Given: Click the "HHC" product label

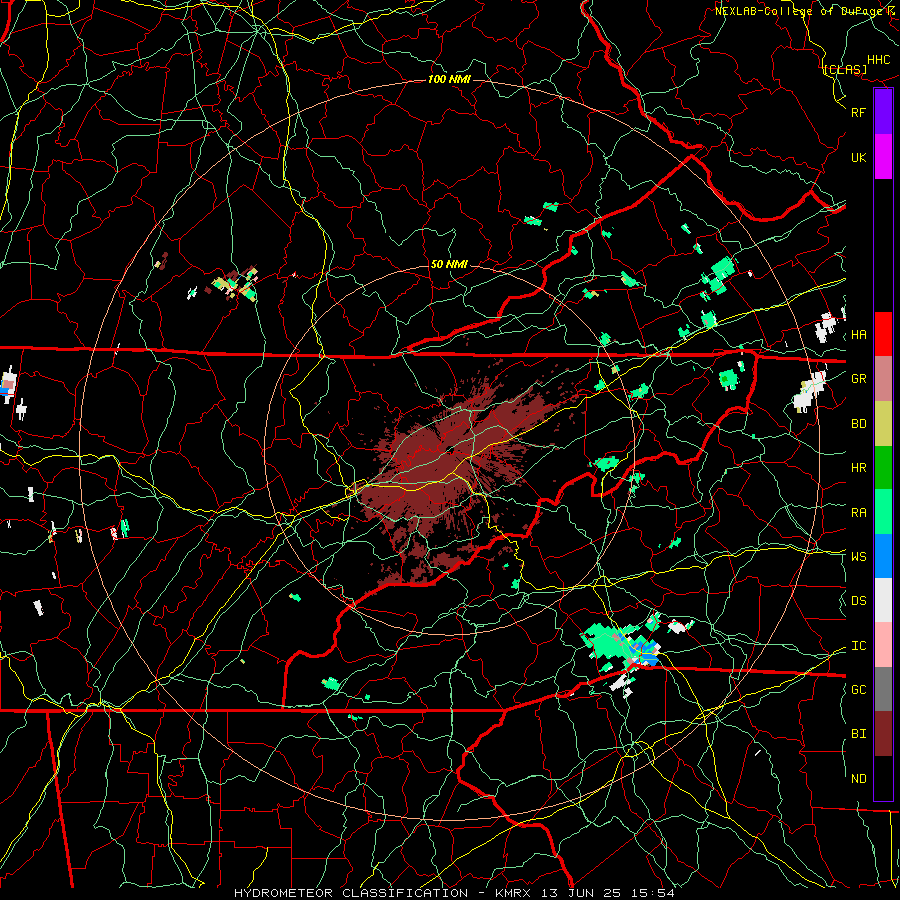Looking at the screenshot, I should pos(879,60).
